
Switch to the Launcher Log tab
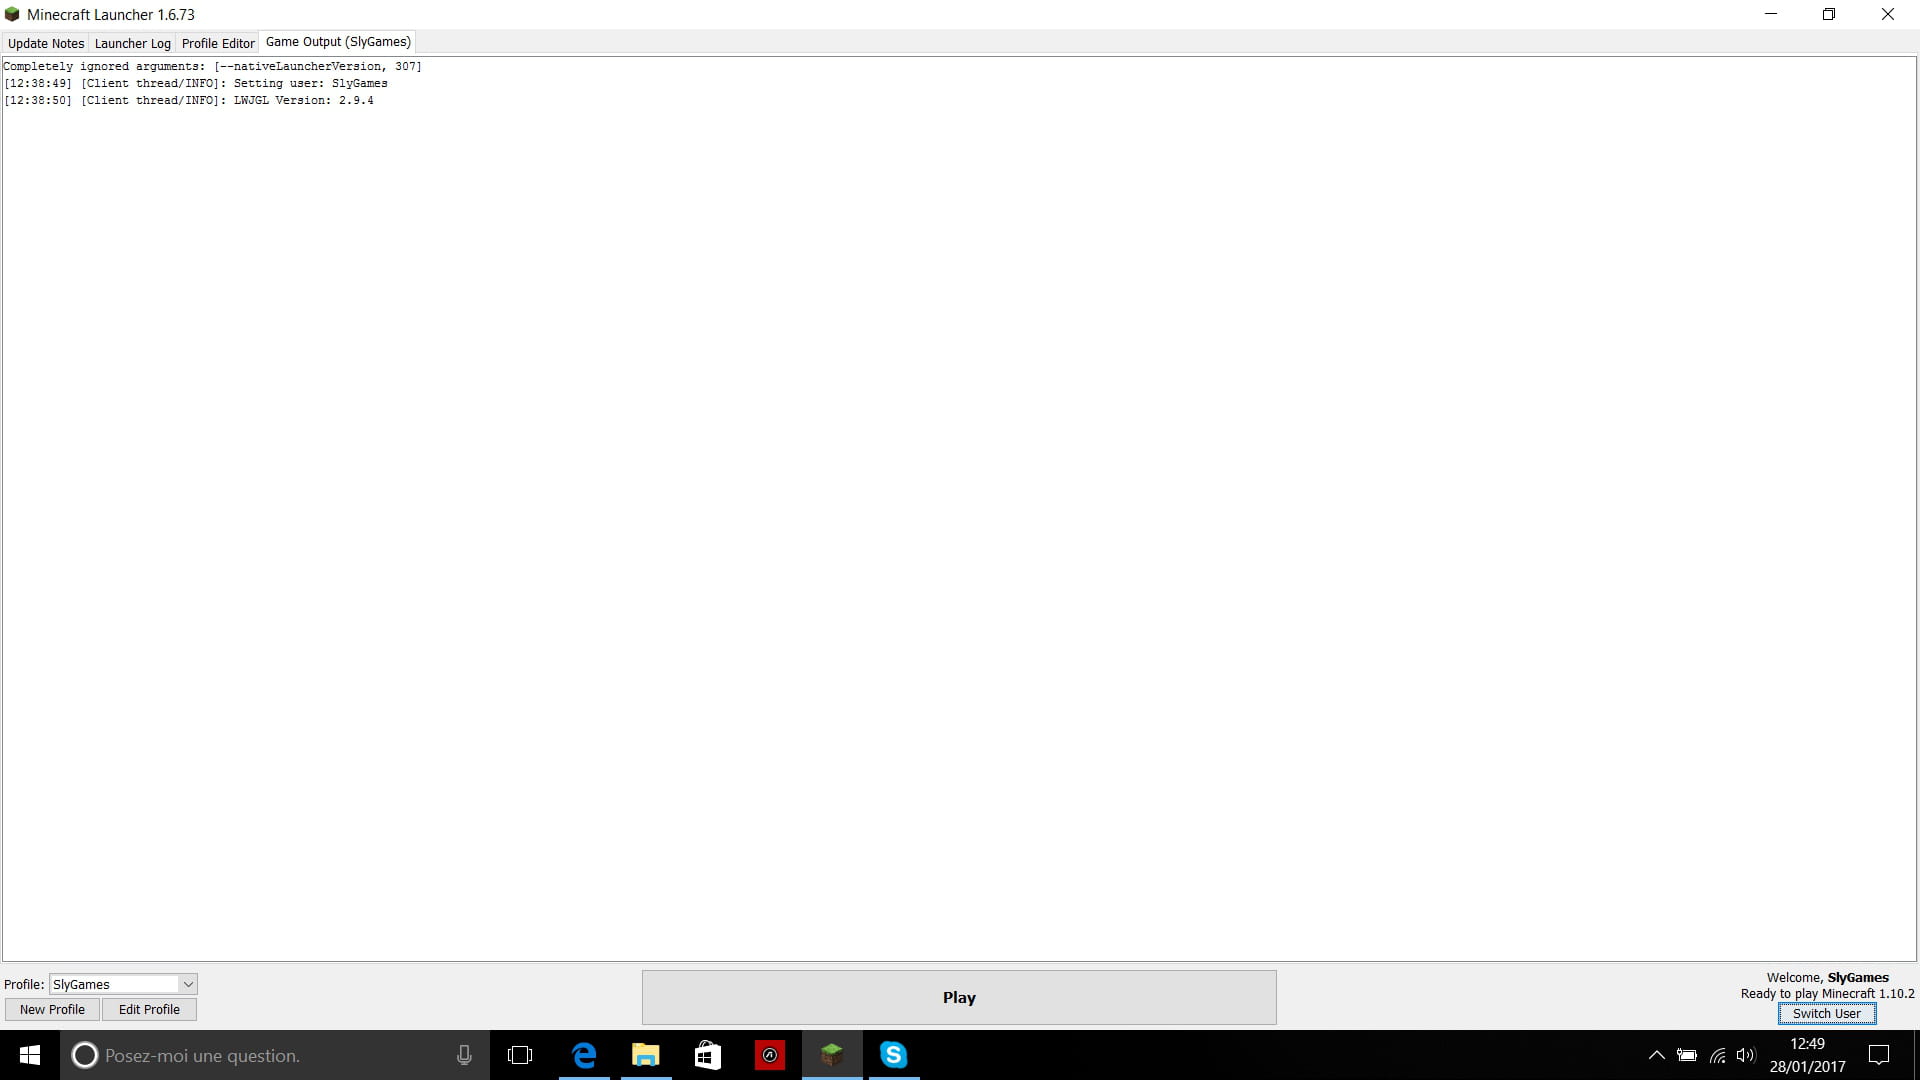pos(132,43)
